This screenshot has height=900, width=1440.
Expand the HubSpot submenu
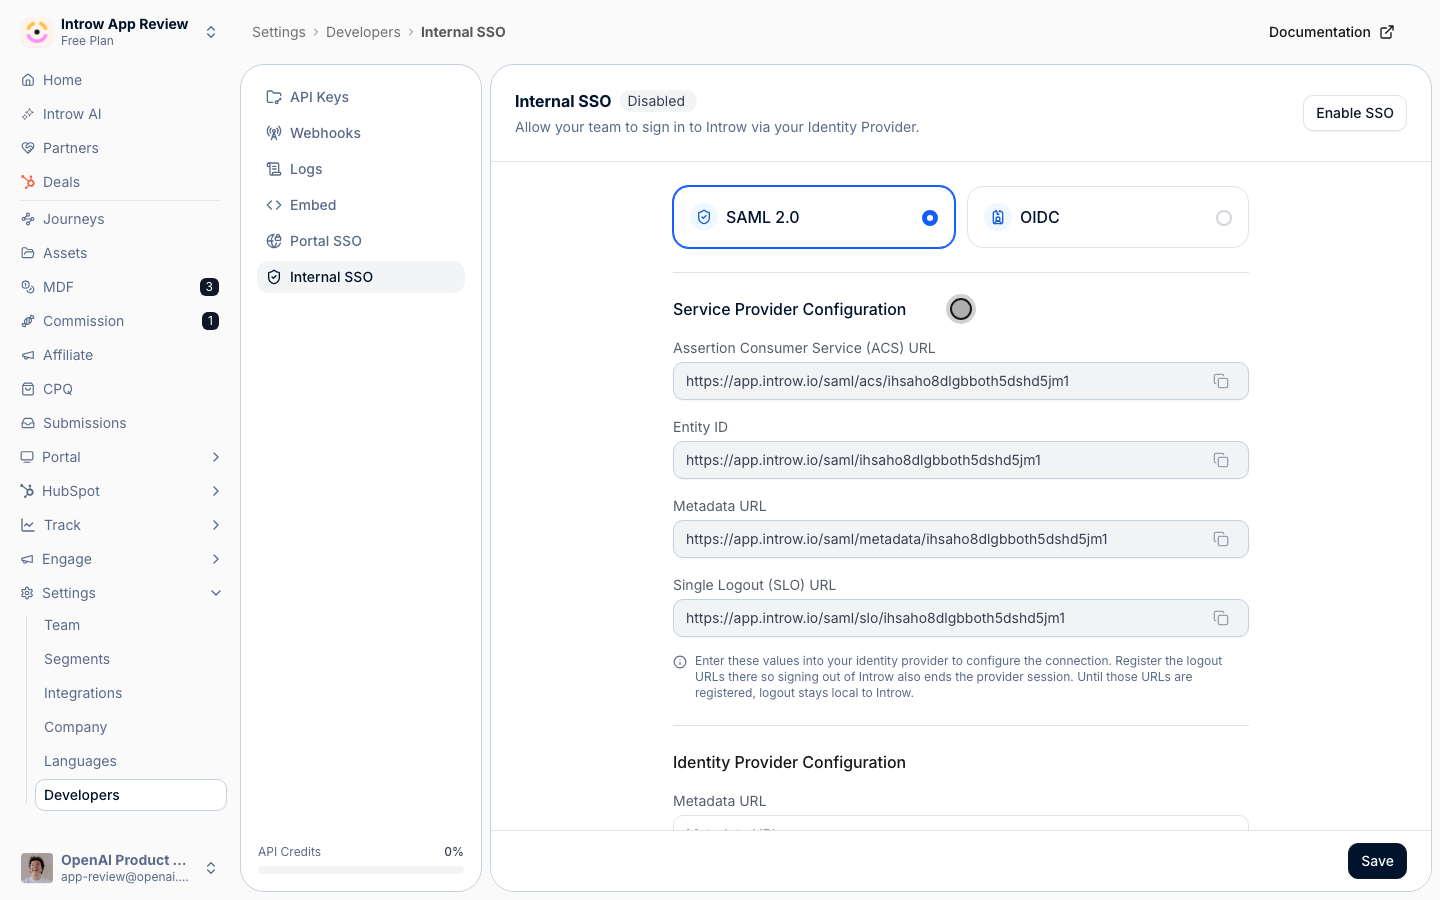point(216,491)
